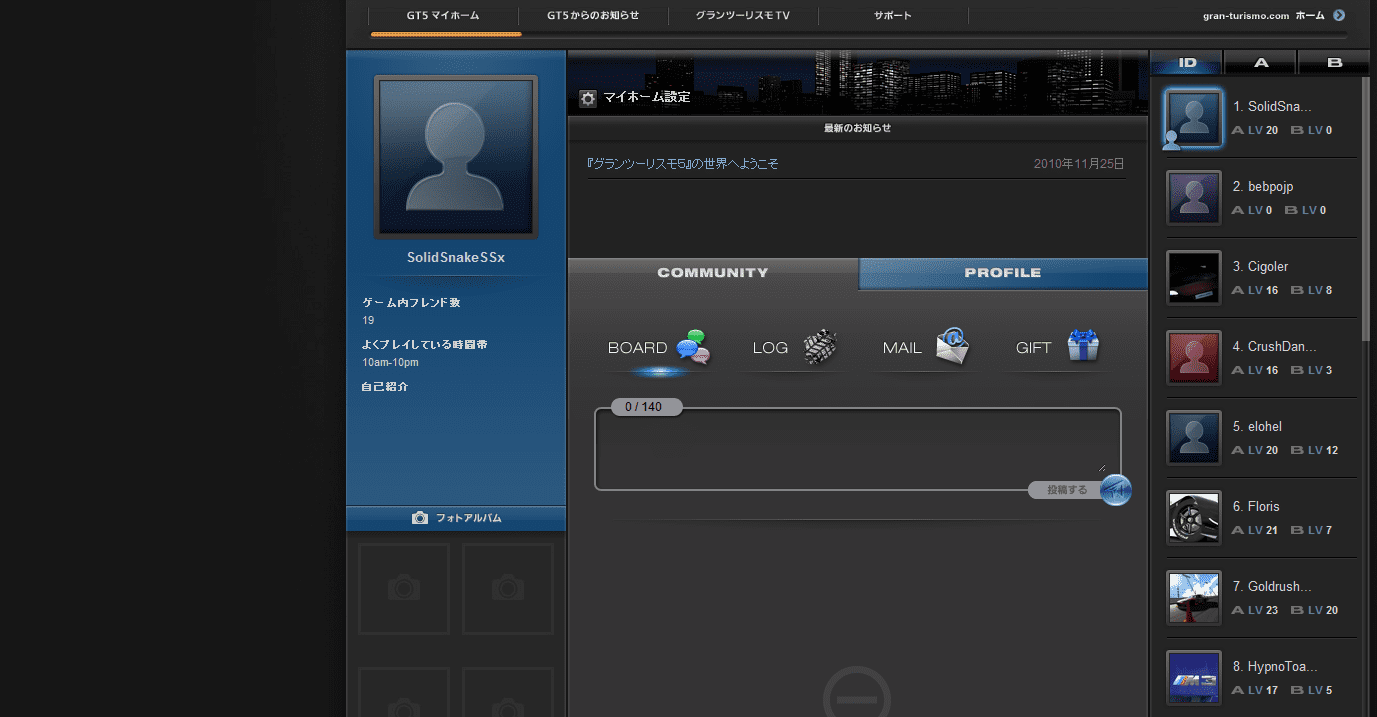Switch to the PROFILE tab

click(x=1002, y=273)
